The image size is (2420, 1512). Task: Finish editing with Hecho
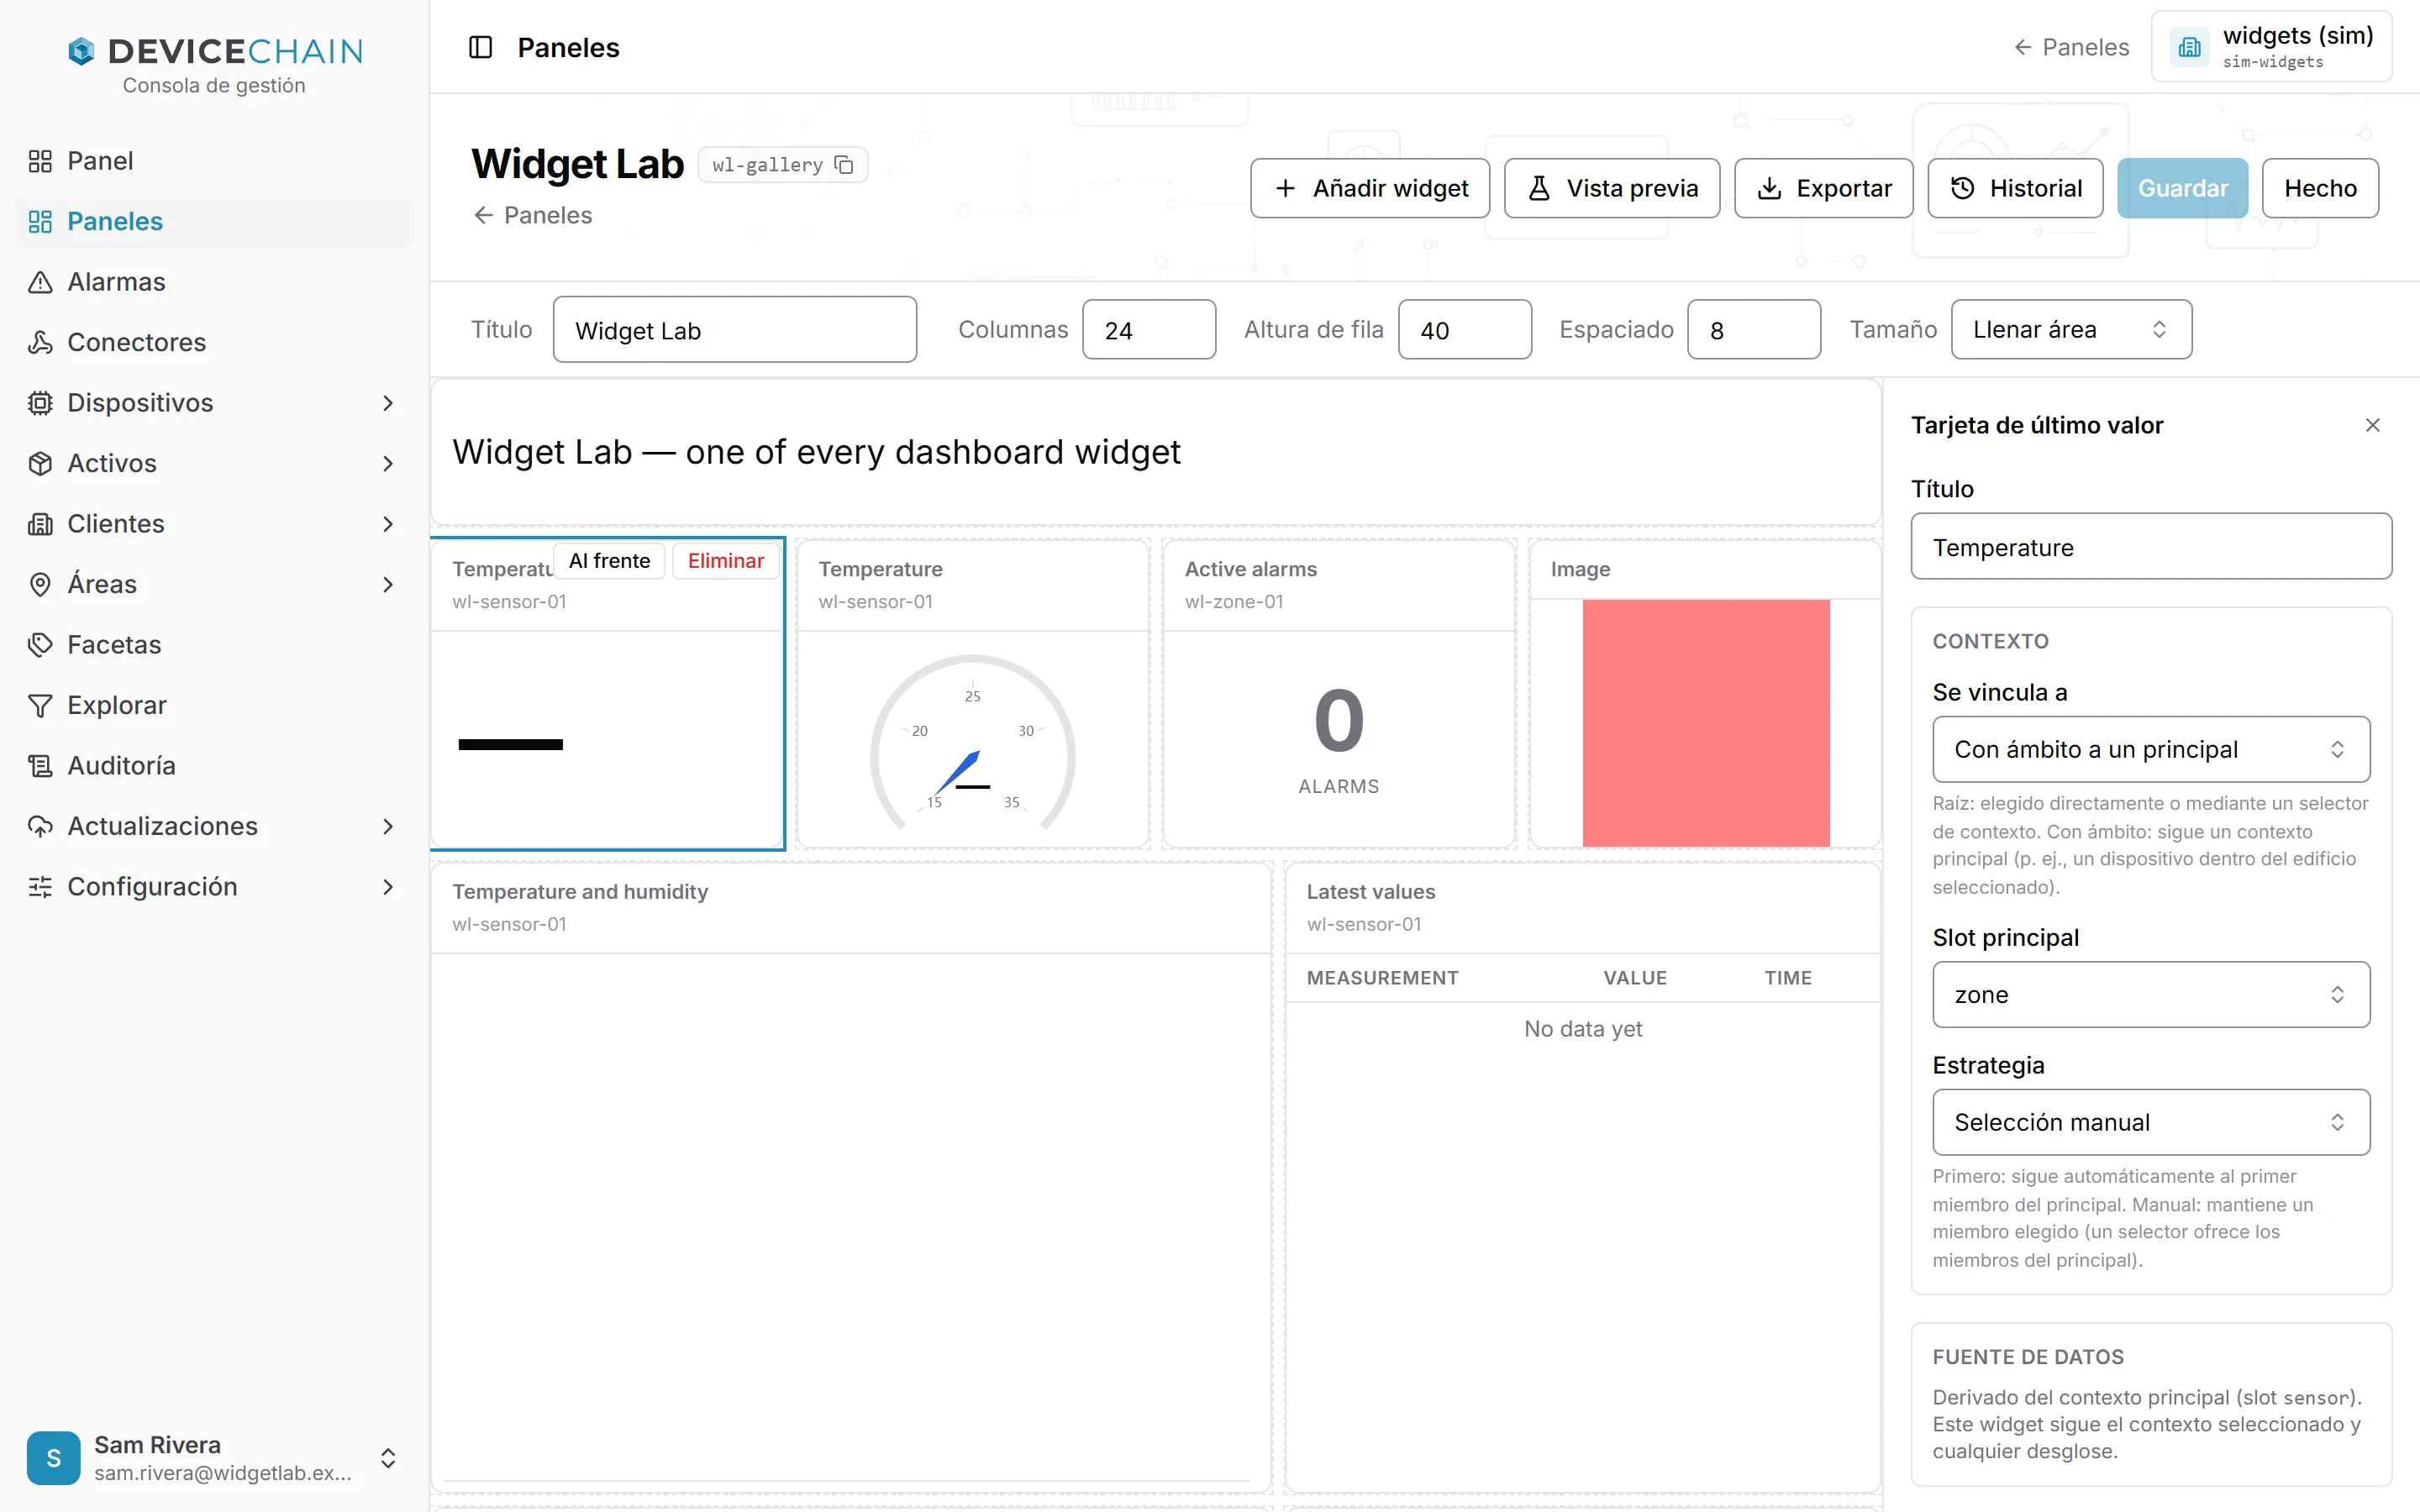click(x=2320, y=188)
